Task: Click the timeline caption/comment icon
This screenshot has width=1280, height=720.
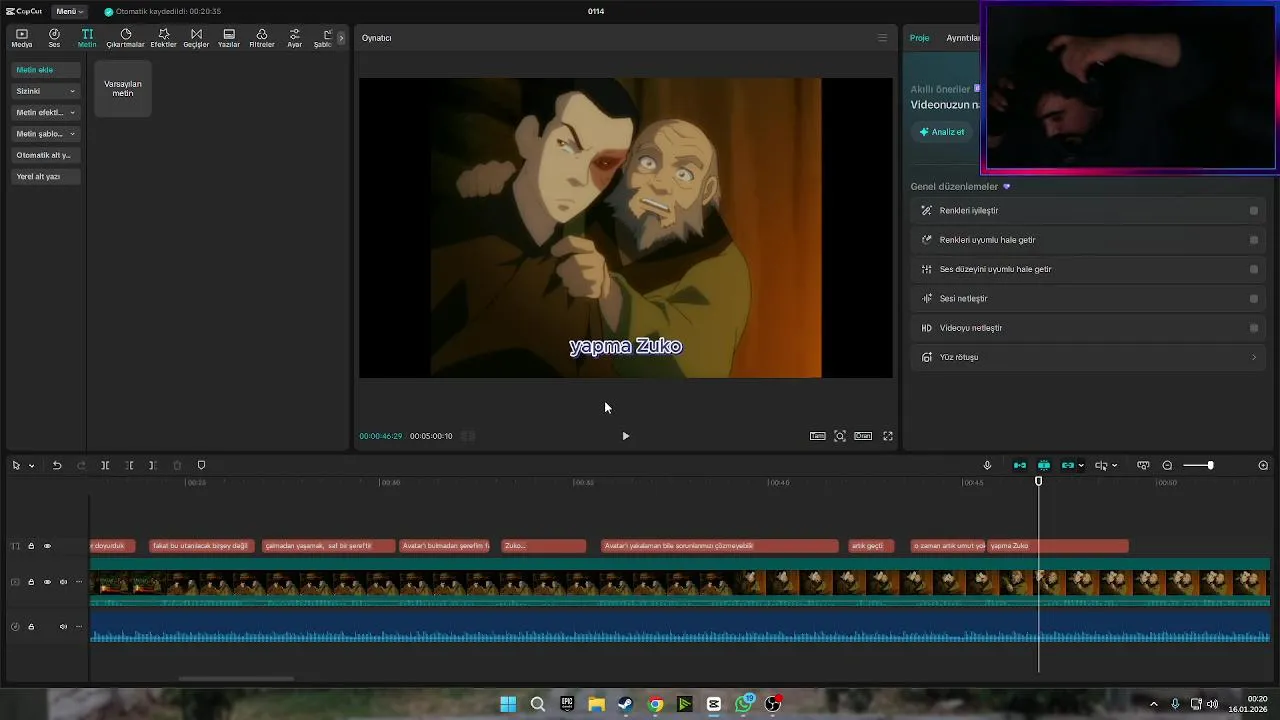Action: pyautogui.click(x=1143, y=465)
